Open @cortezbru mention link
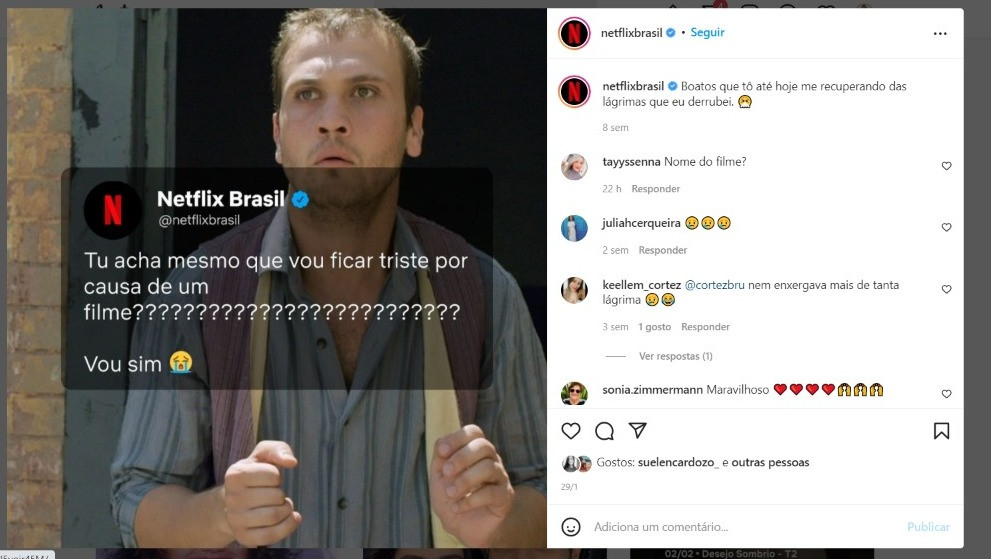The width and height of the screenshot is (991, 559). [x=714, y=285]
